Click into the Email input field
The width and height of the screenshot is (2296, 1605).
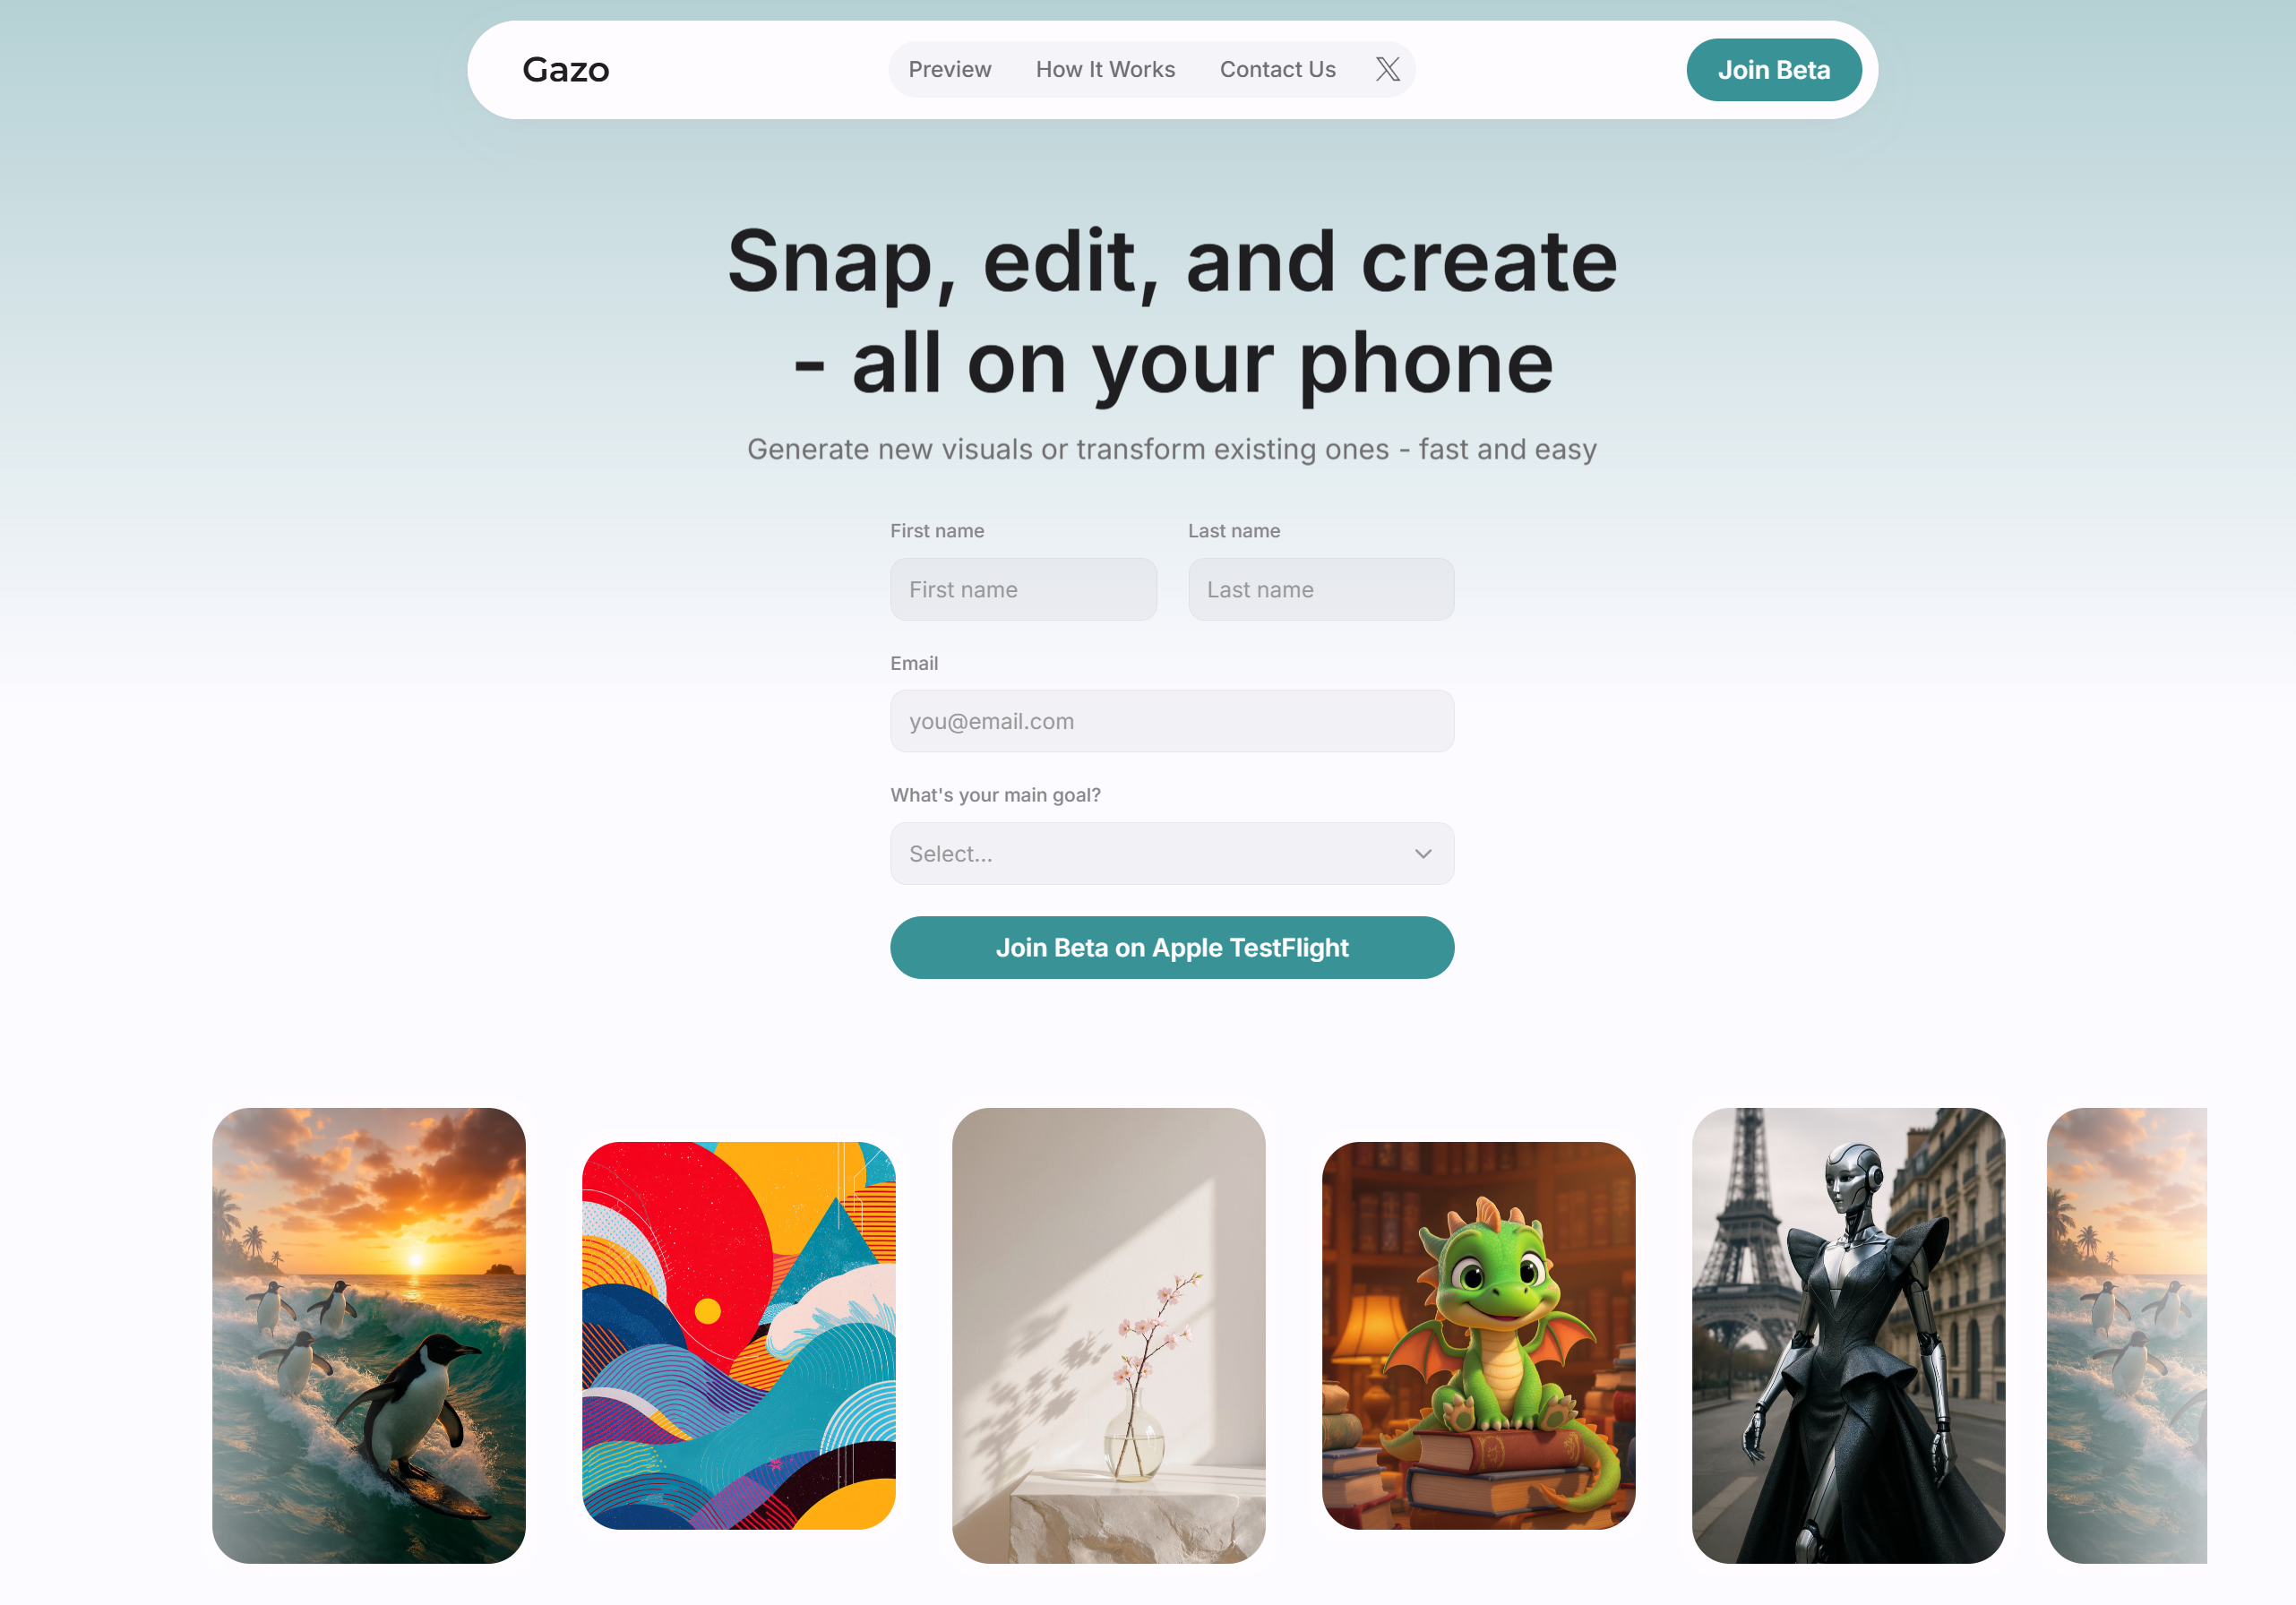1172,721
